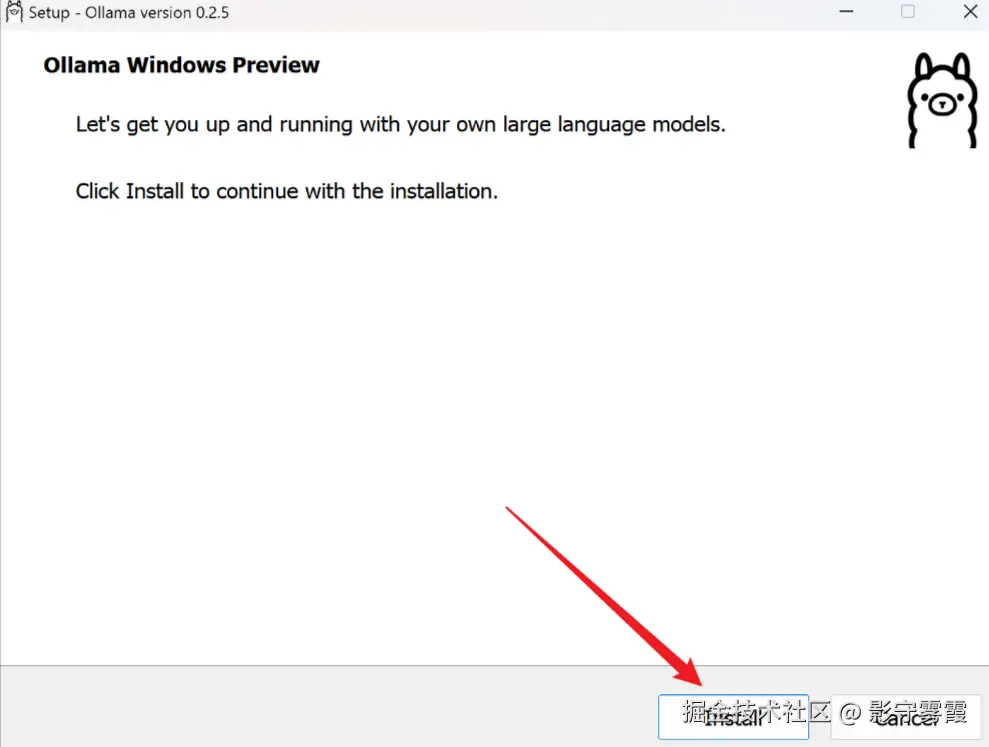
Task: Click the Ollama Windows Preview heading
Action: pyautogui.click(x=182, y=65)
